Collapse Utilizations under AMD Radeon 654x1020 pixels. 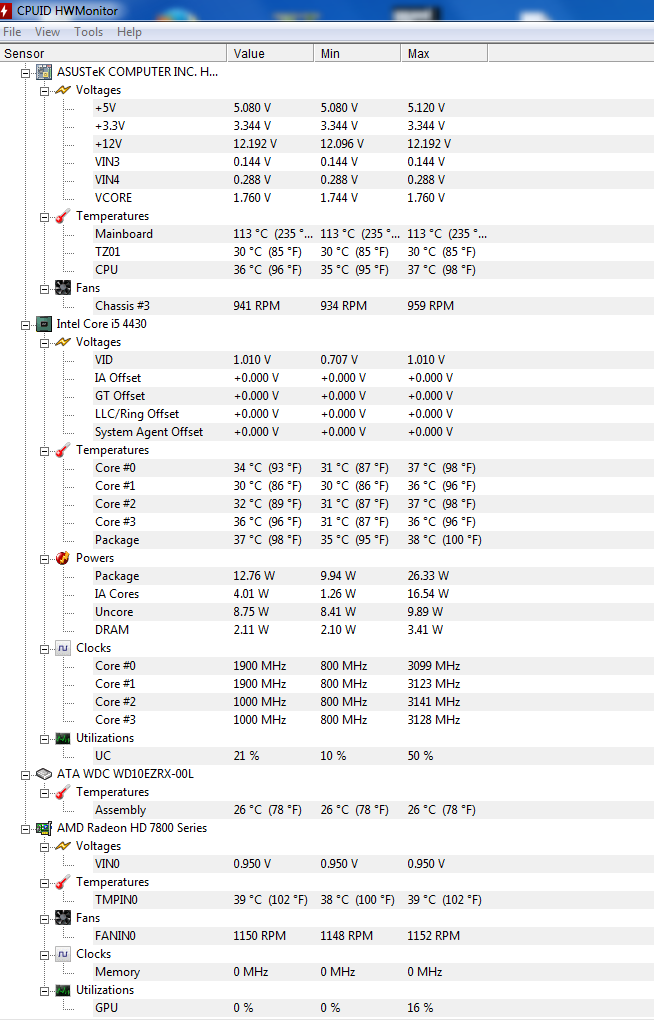click(44, 991)
